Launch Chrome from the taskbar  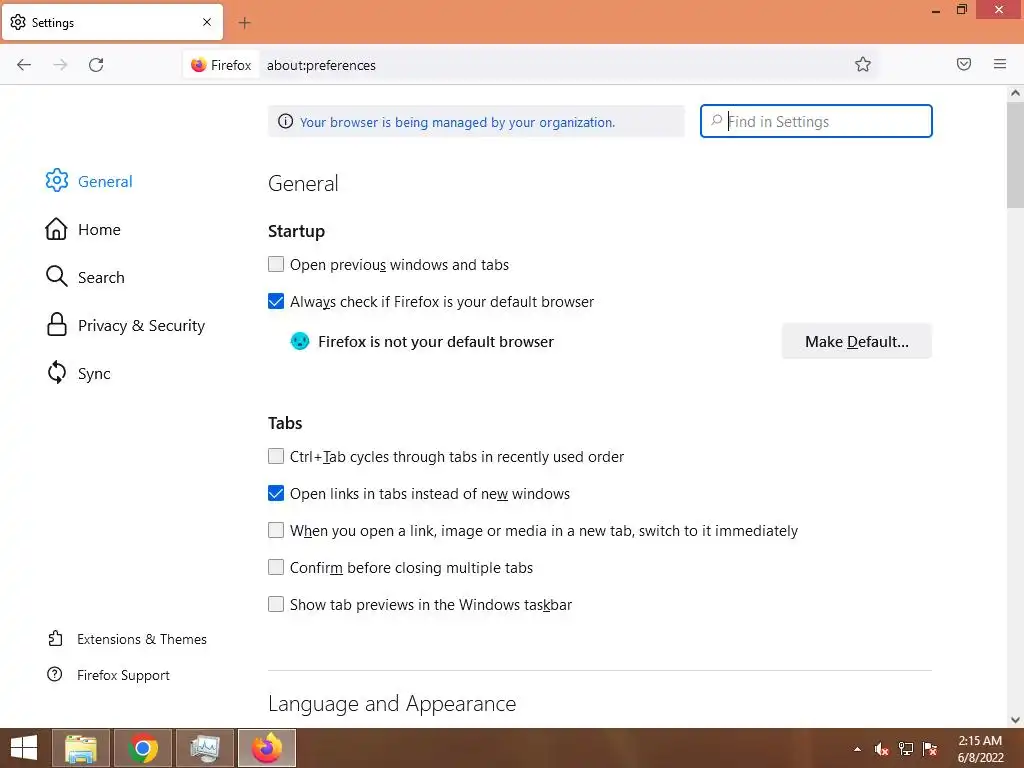pos(143,748)
